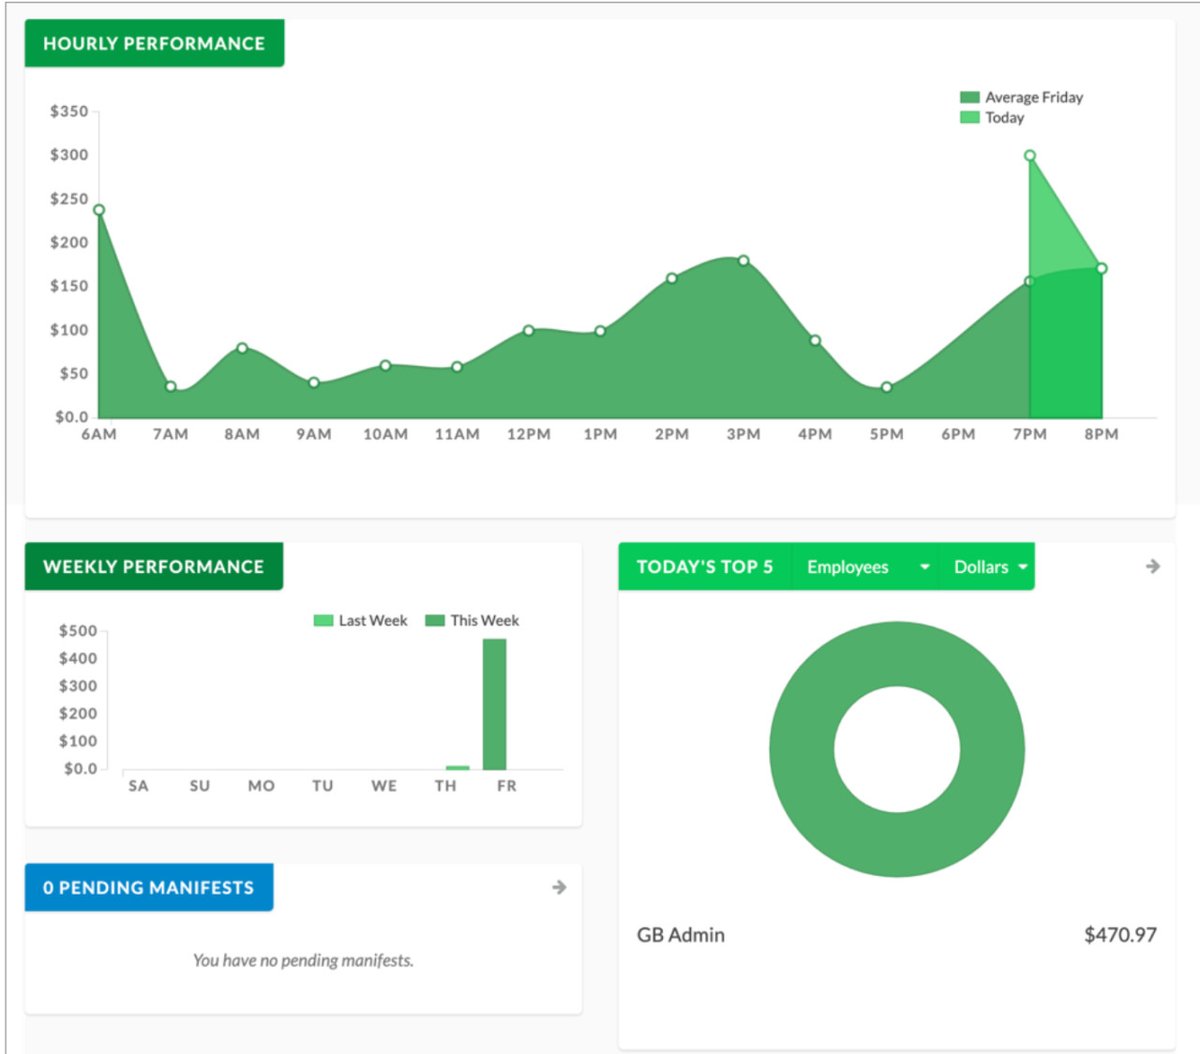
Task: Click the 5PM dip marker on hourly chart
Action: tap(887, 386)
